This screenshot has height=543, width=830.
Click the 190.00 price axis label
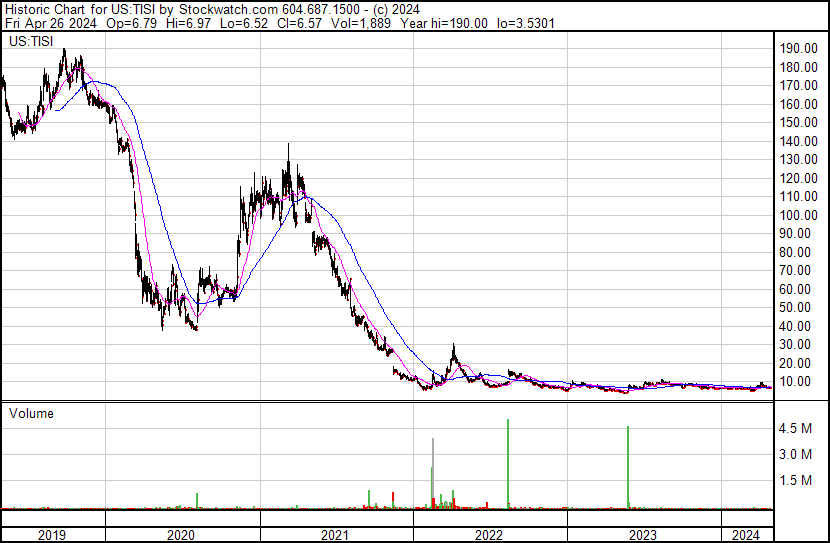coord(799,49)
